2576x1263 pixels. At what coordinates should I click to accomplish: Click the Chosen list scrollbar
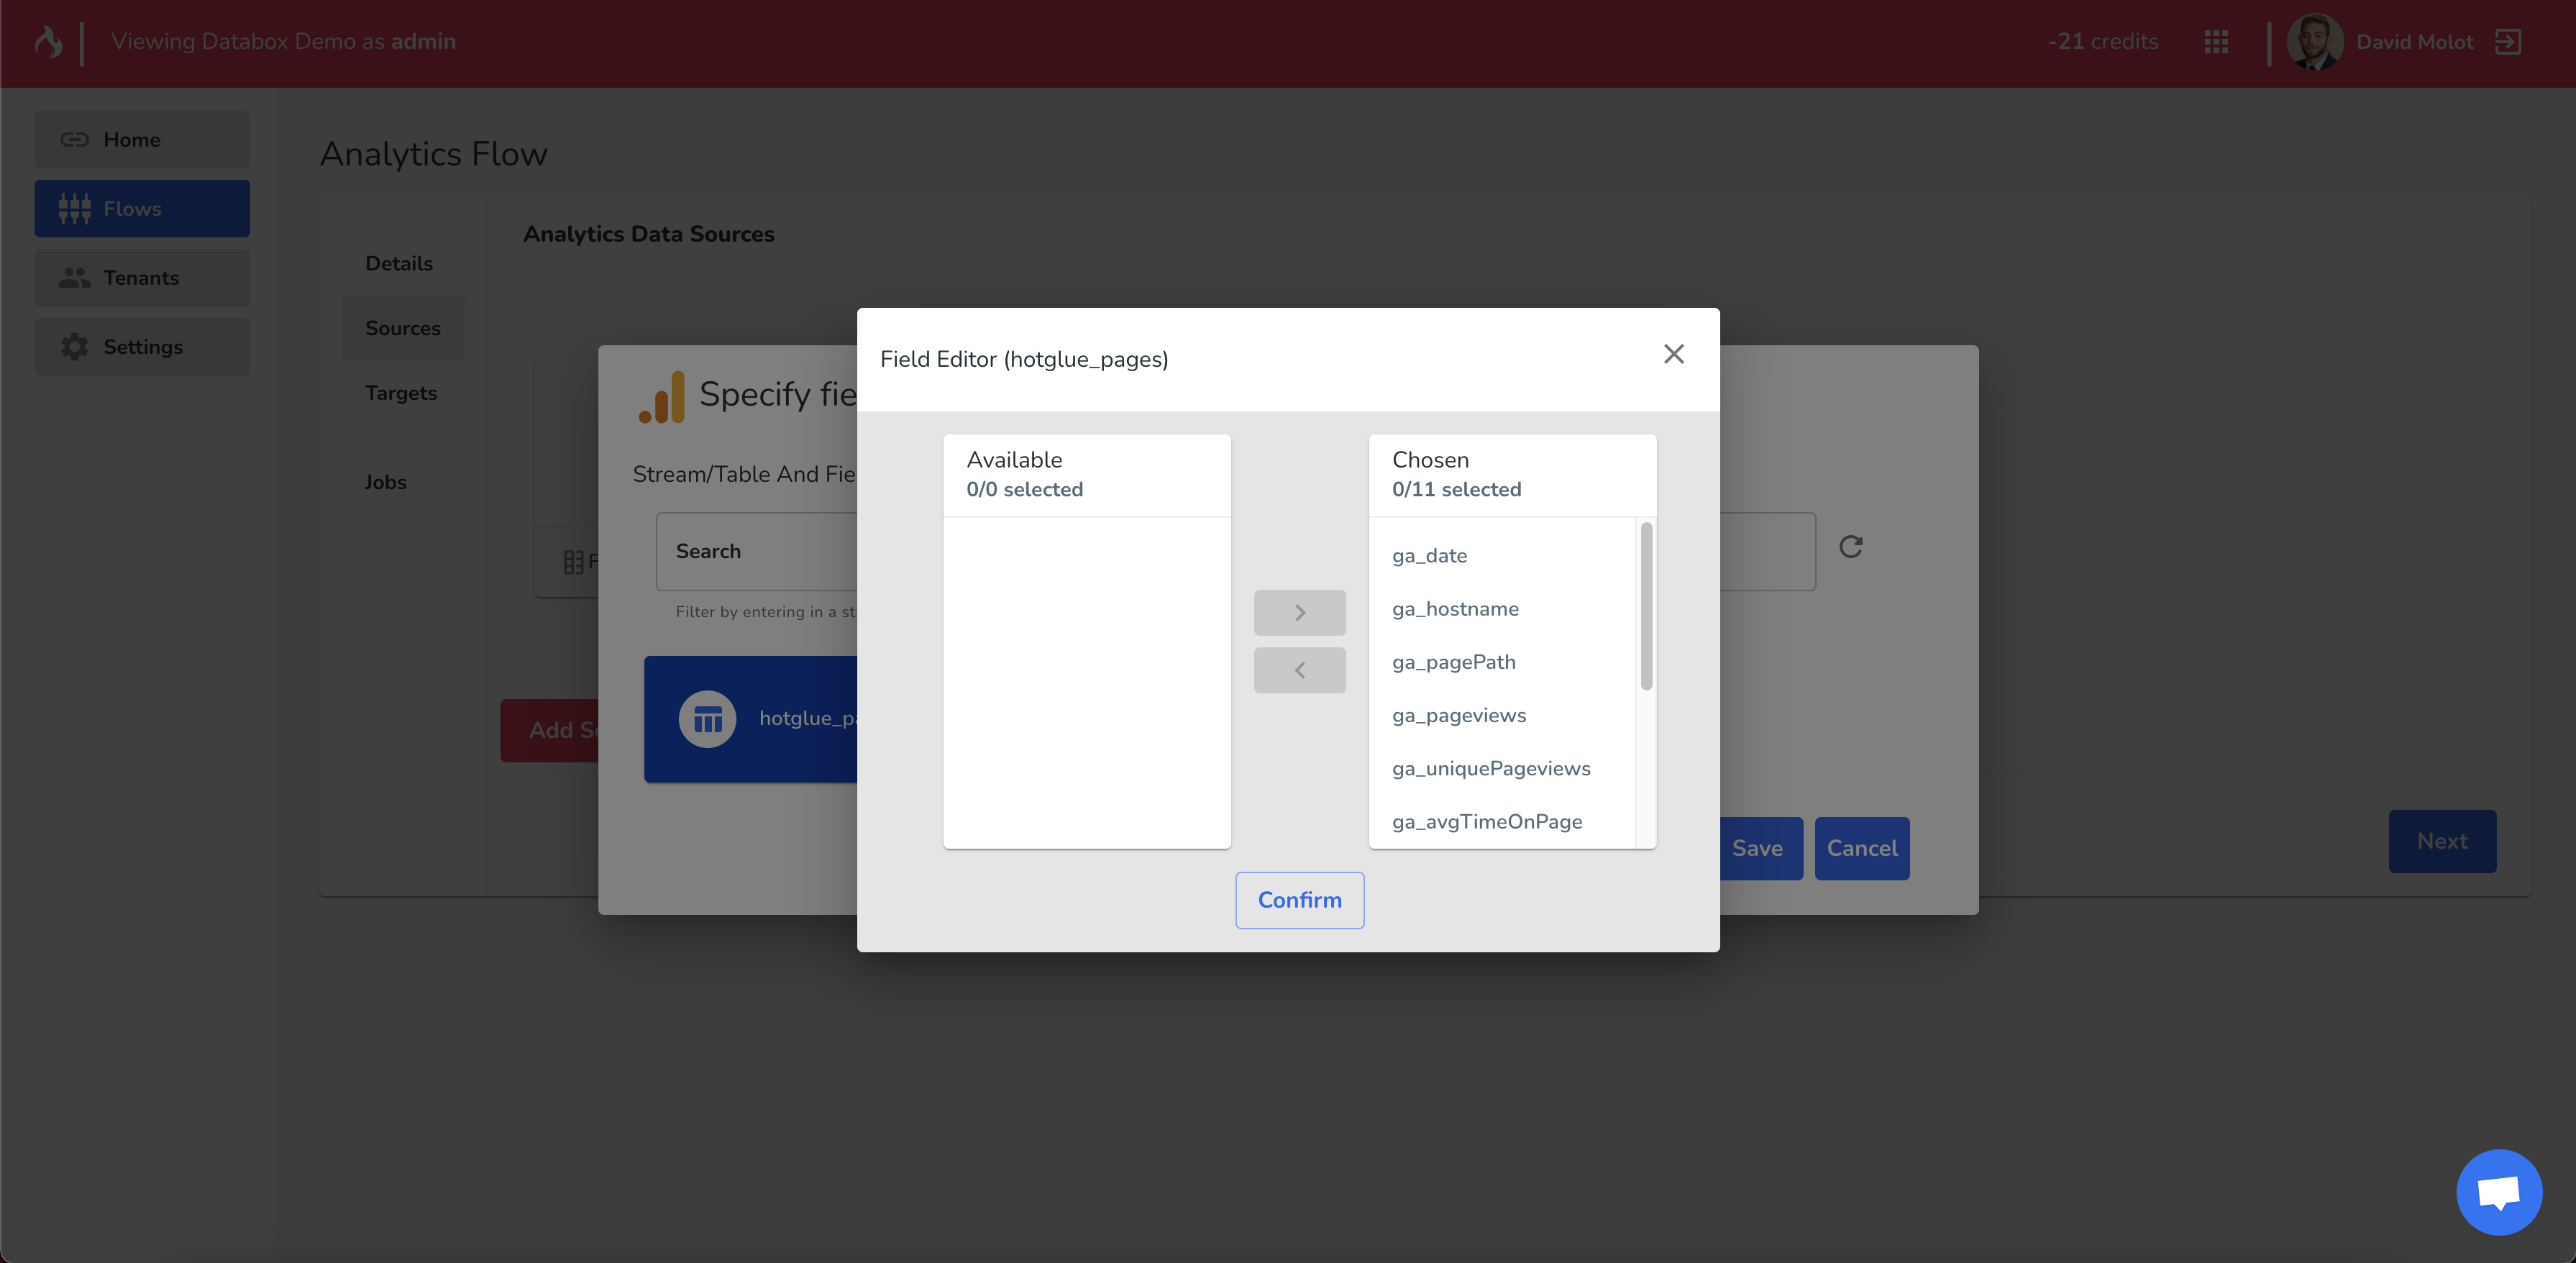[1646, 606]
